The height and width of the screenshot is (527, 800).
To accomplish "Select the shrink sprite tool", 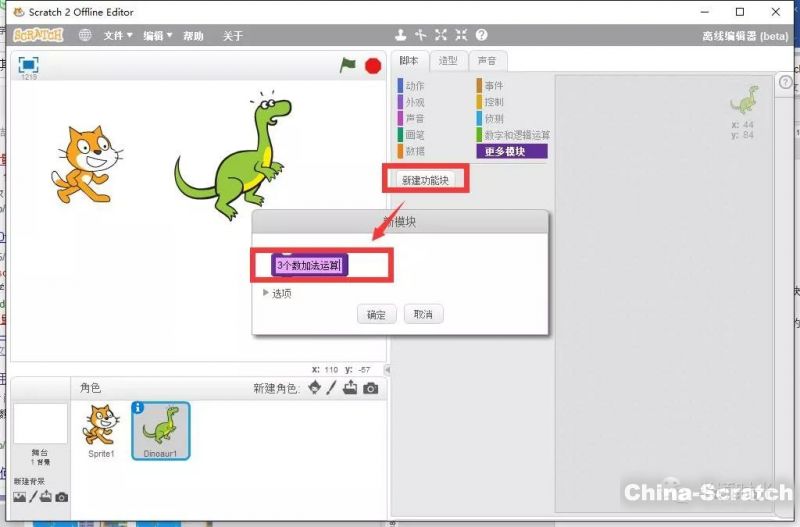I will [x=461, y=35].
